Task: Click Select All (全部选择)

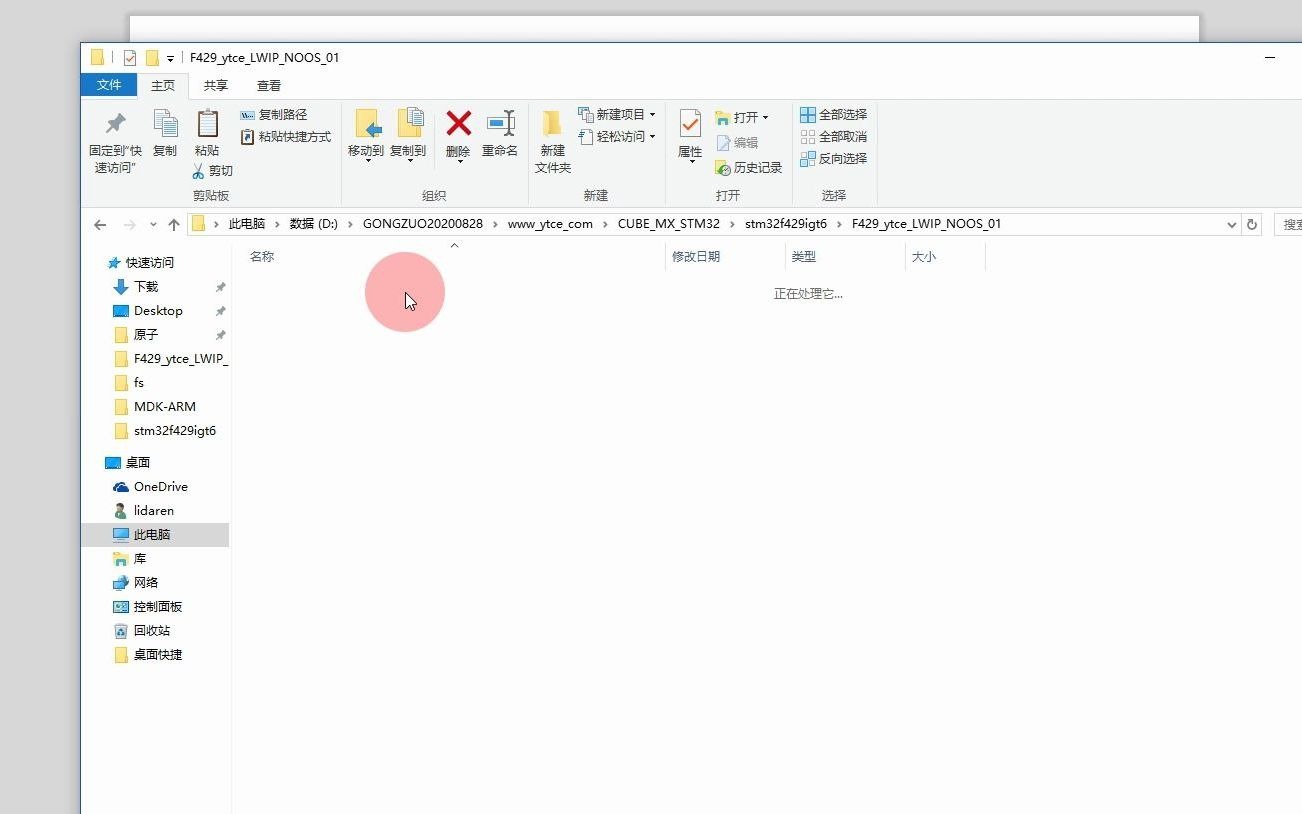Action: (834, 113)
